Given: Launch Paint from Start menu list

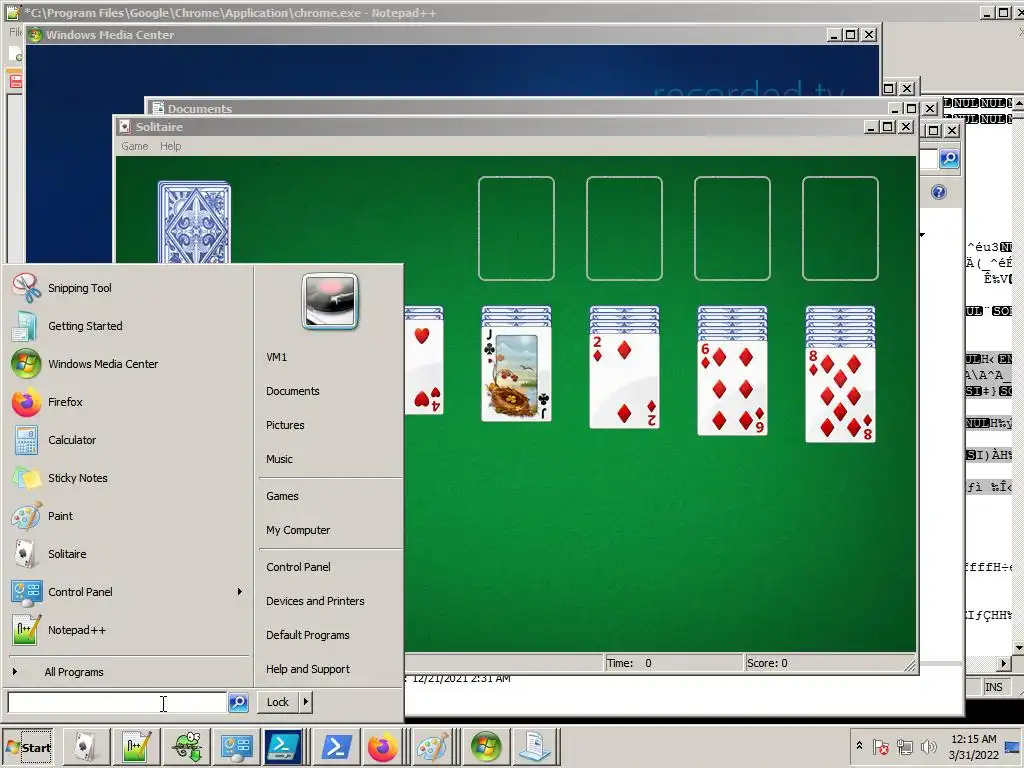Looking at the screenshot, I should [x=60, y=516].
